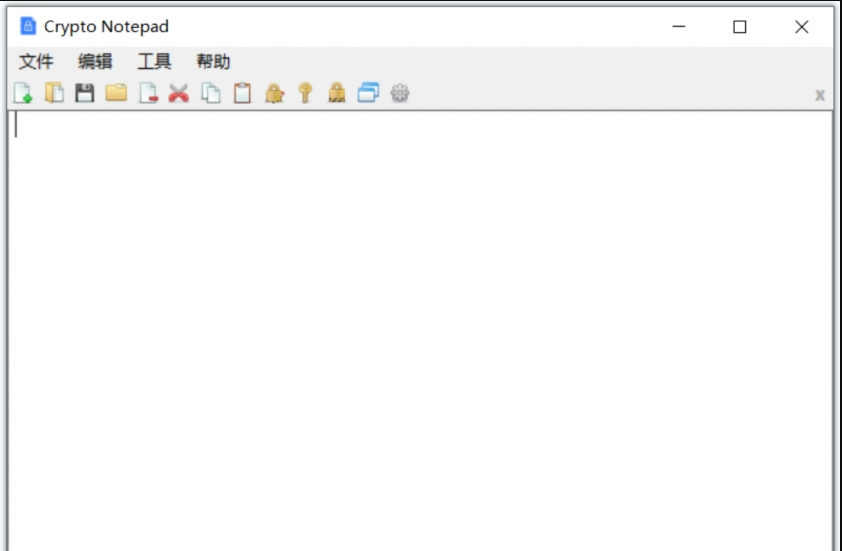
Task: Create a new file with the toolbar icon
Action: (x=23, y=93)
